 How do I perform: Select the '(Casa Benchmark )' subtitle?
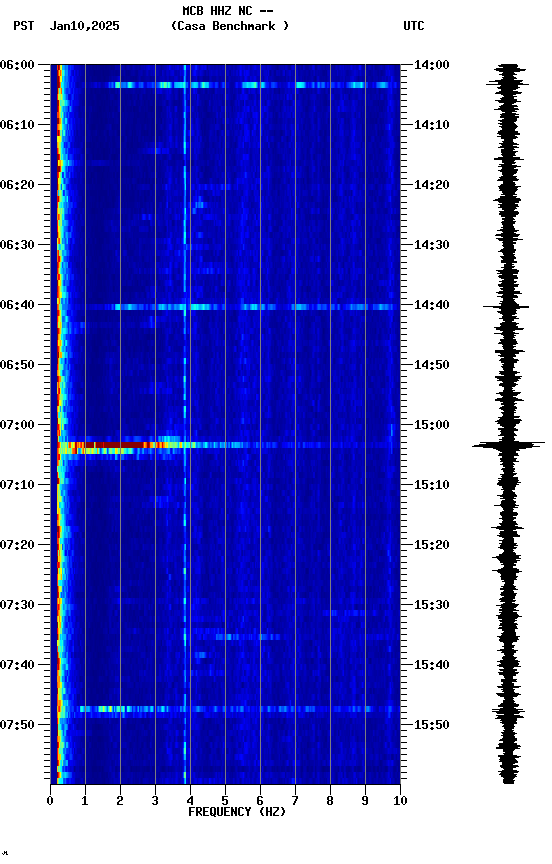230,26
